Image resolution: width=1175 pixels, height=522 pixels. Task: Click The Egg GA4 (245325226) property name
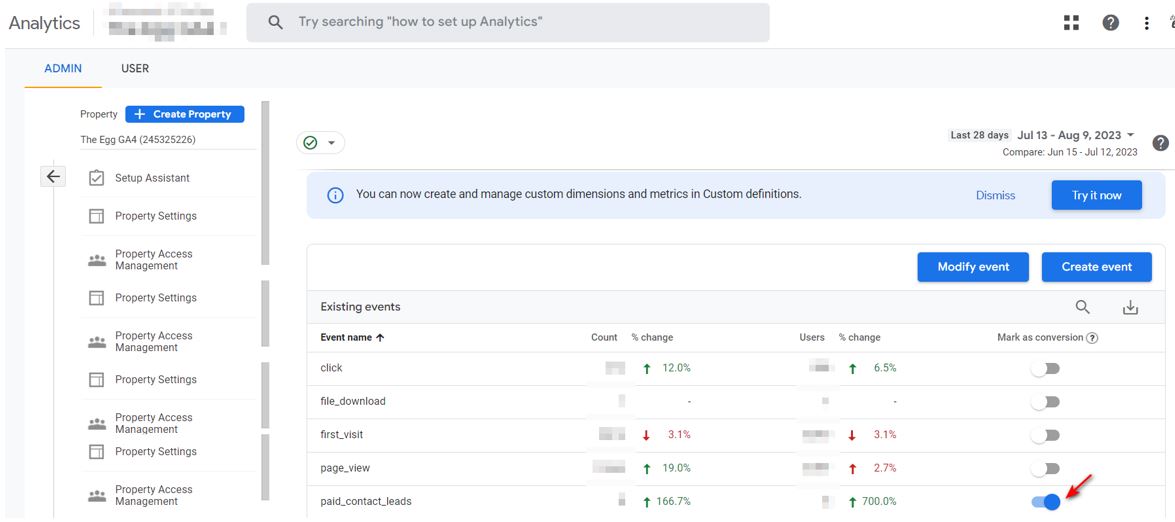(x=139, y=139)
